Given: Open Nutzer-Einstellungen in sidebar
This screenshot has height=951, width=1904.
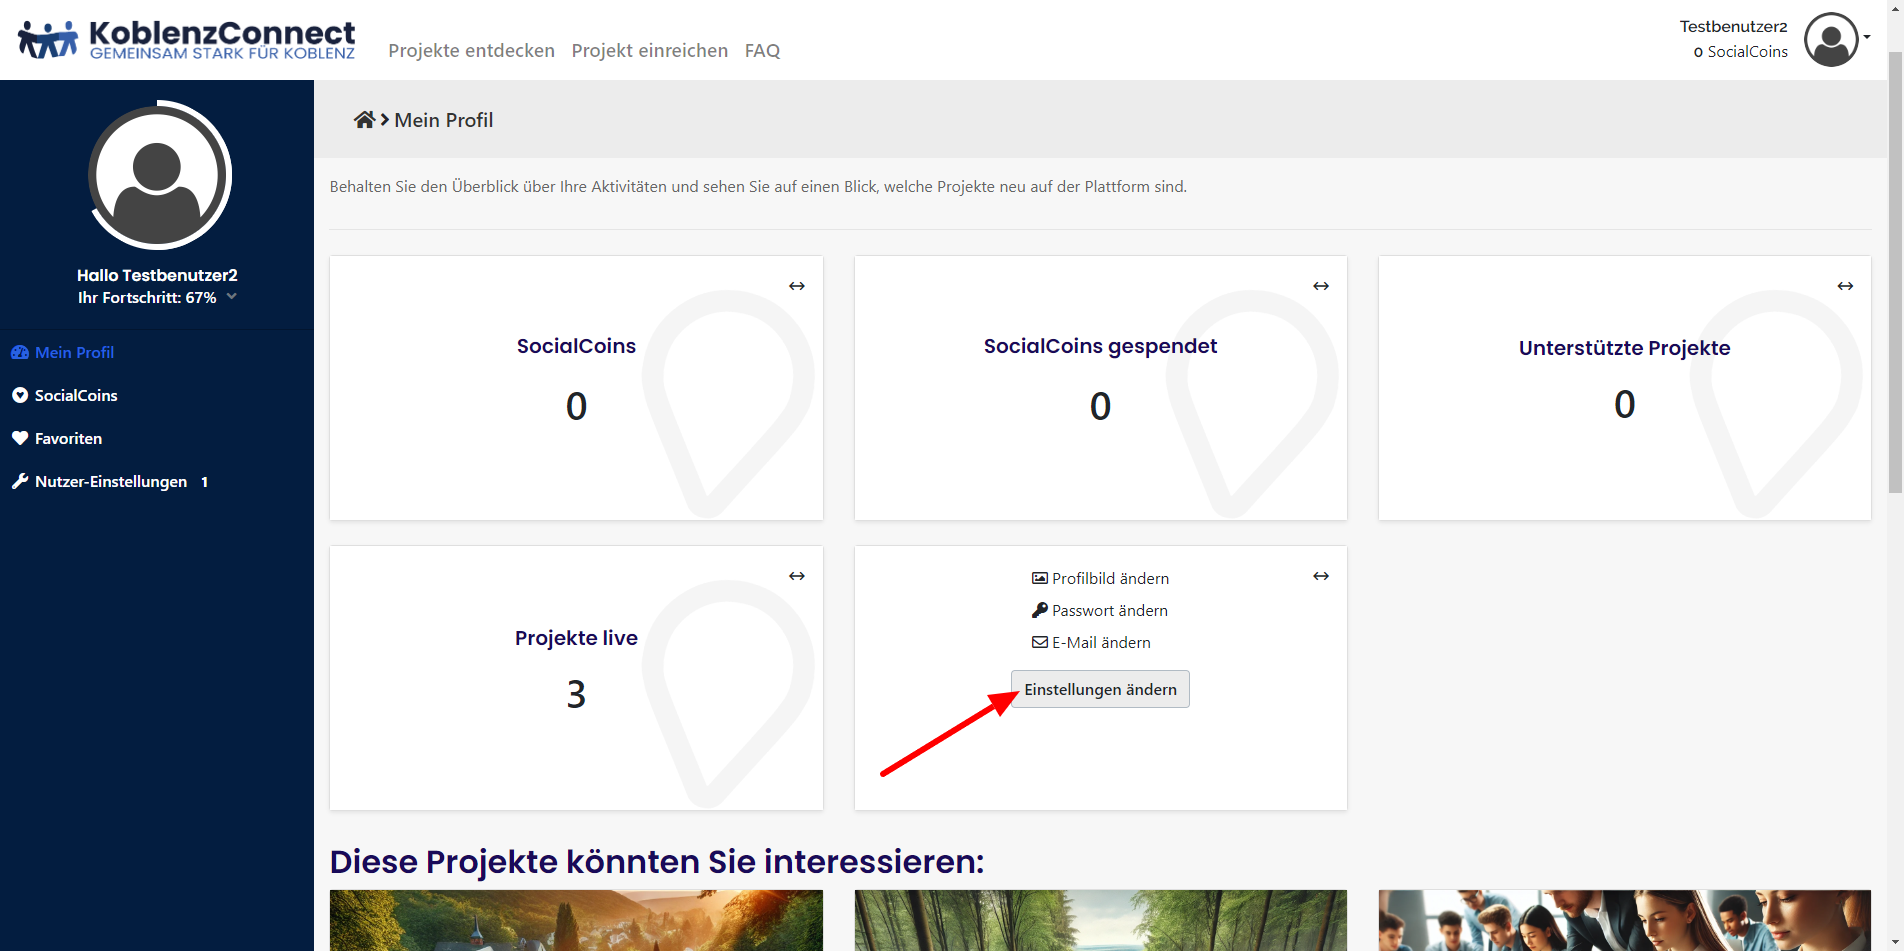Looking at the screenshot, I should (110, 482).
